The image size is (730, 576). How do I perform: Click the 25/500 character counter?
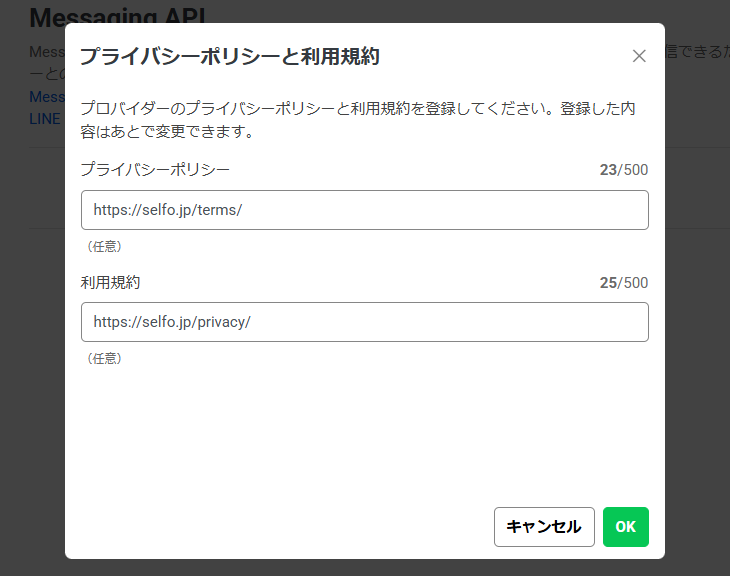coord(623,283)
